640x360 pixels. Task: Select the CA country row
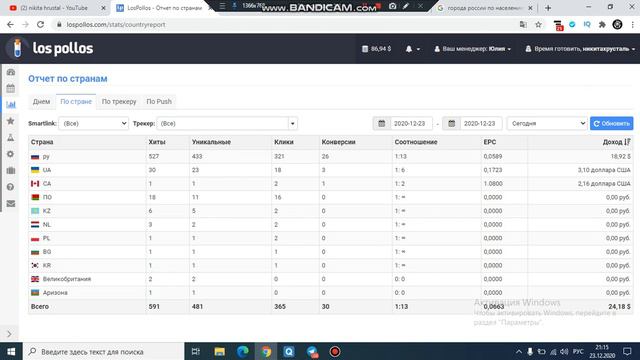[331, 184]
